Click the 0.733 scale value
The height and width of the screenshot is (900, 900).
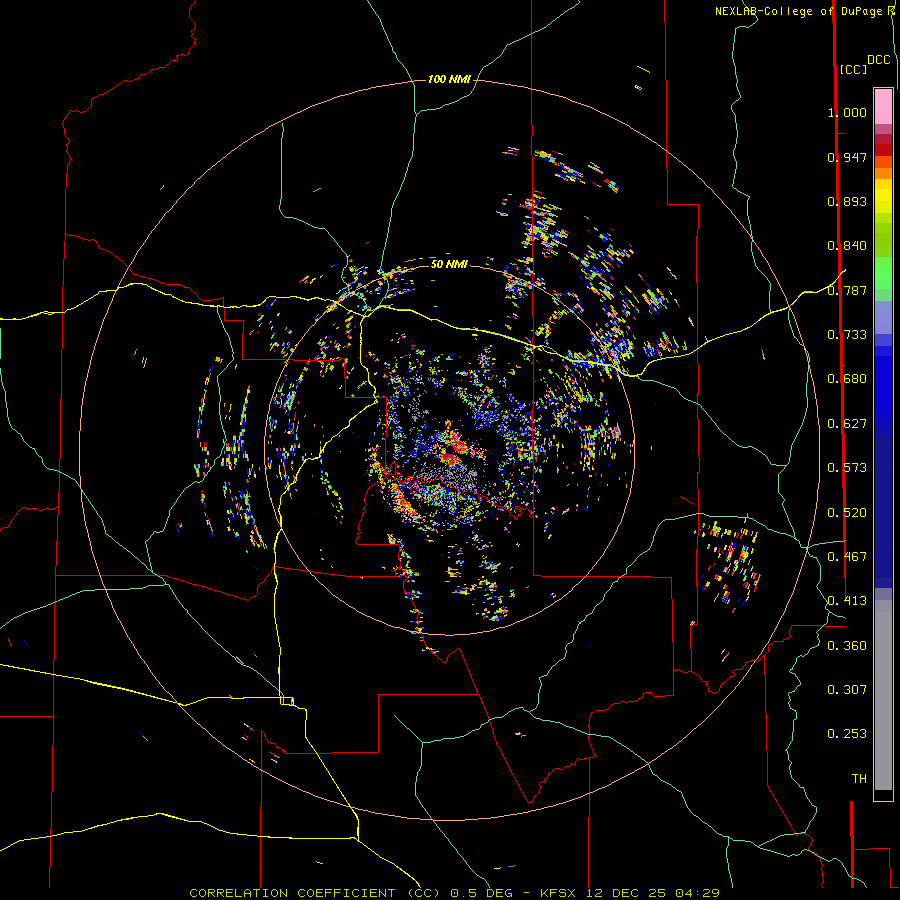click(847, 335)
